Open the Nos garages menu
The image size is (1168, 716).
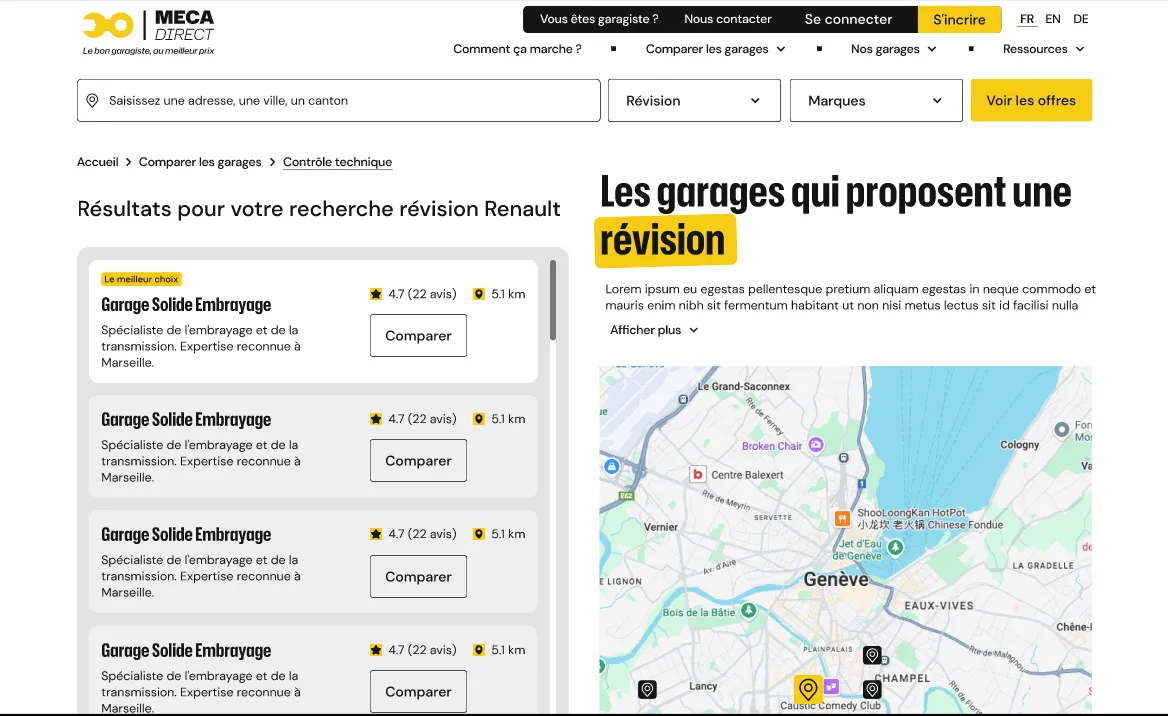point(893,49)
